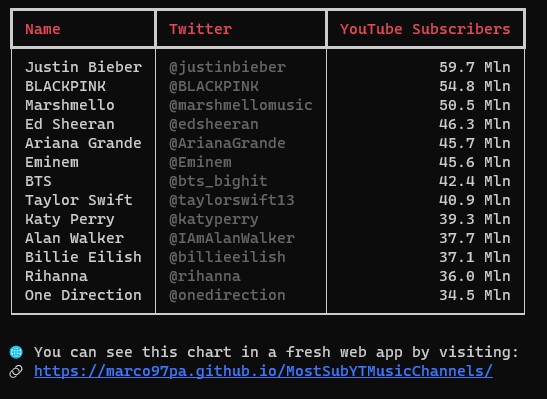Screen dimensions: 547x399
Task: Select the @taylorswift13 handle
Action: (232, 200)
